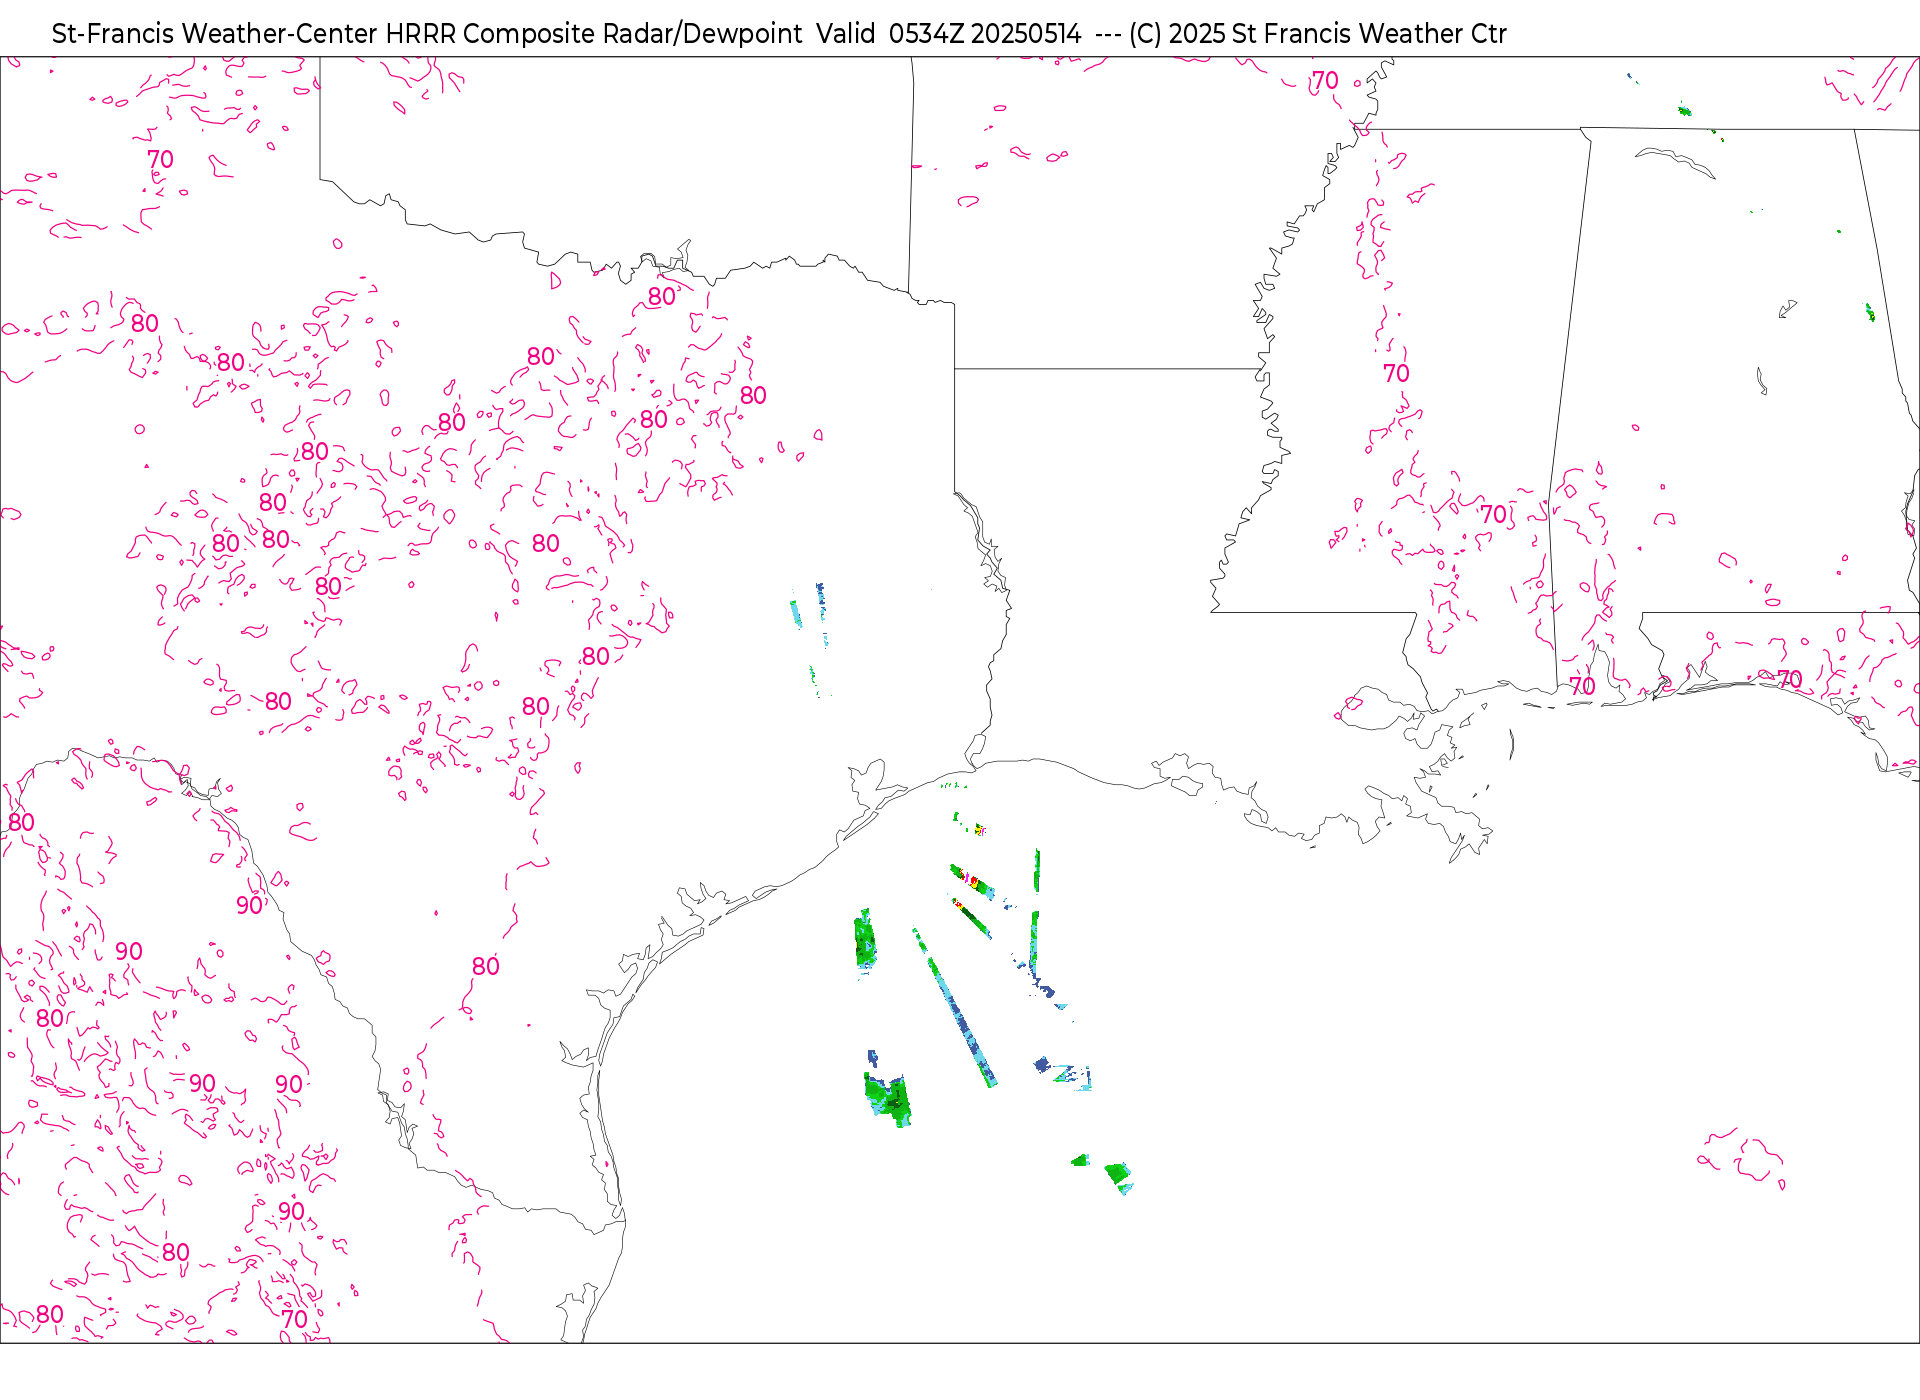Click the '70' dewpoint label in central Mississippi
1920x1400 pixels.
(x=1396, y=374)
